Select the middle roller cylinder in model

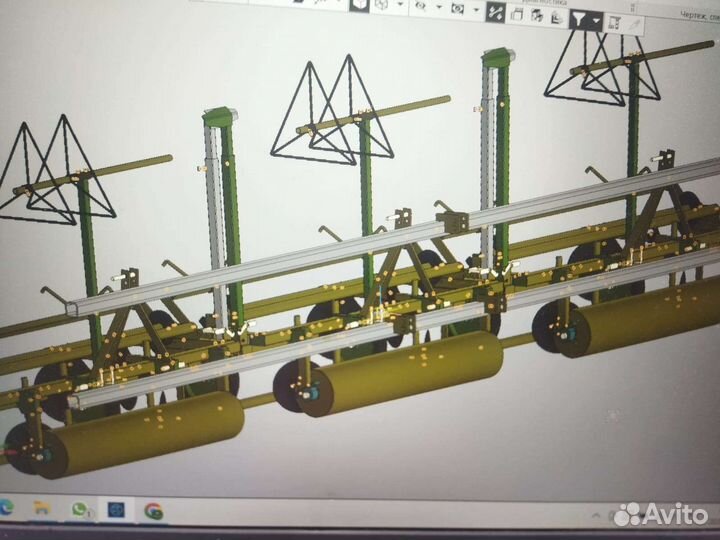pyautogui.click(x=399, y=374)
